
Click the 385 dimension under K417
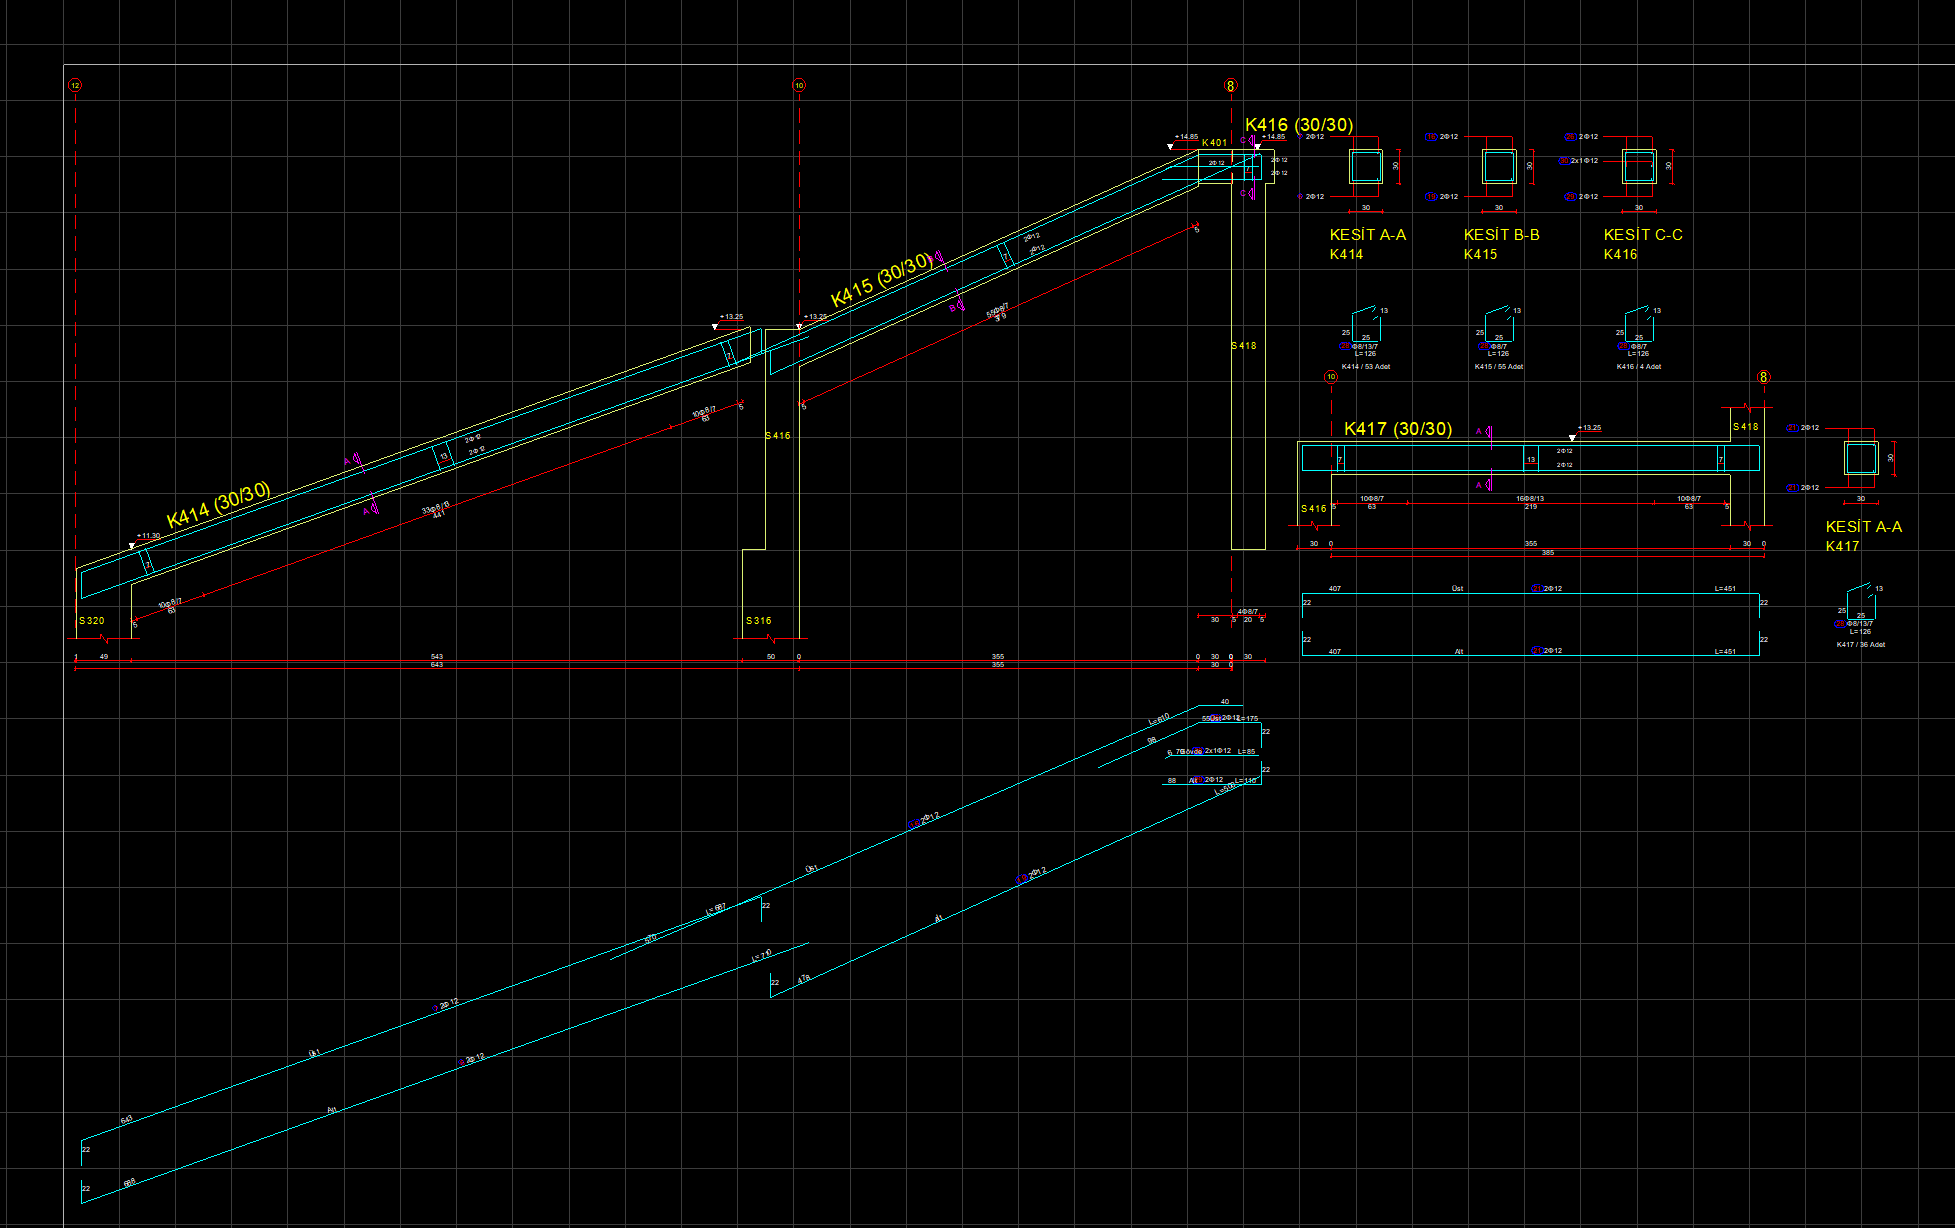pos(1547,553)
